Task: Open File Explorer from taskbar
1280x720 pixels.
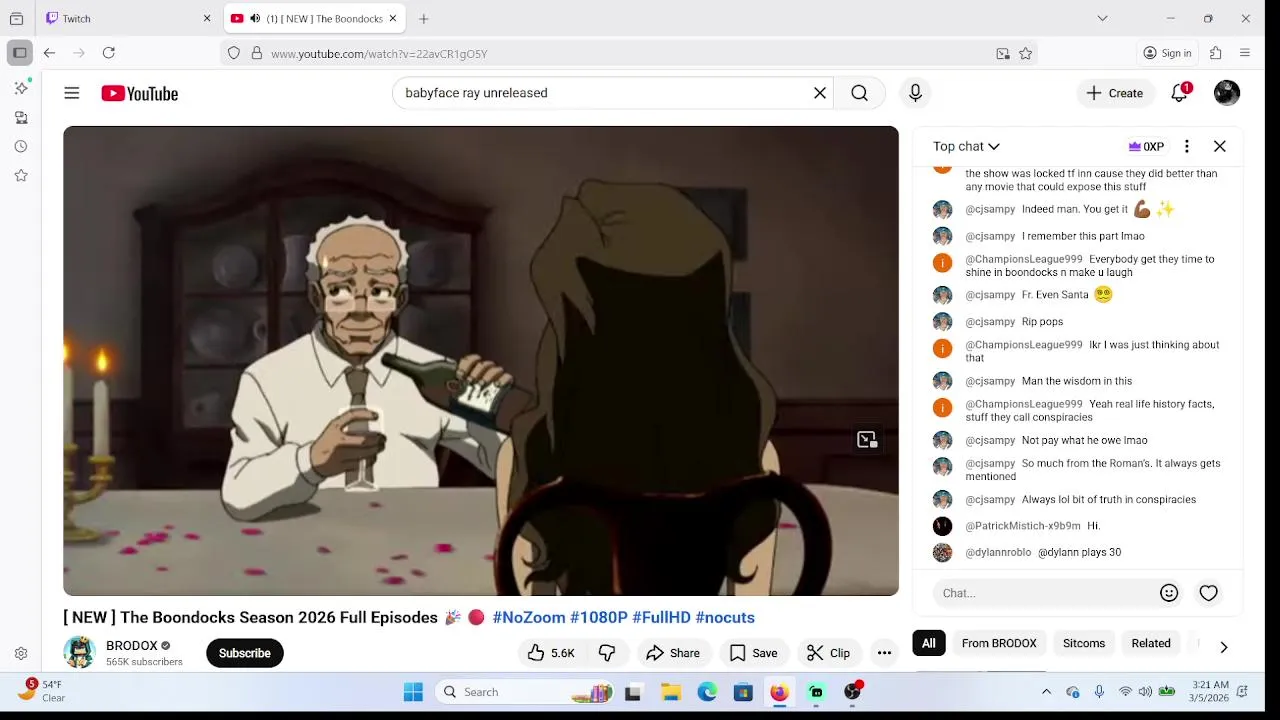Action: pos(671,692)
